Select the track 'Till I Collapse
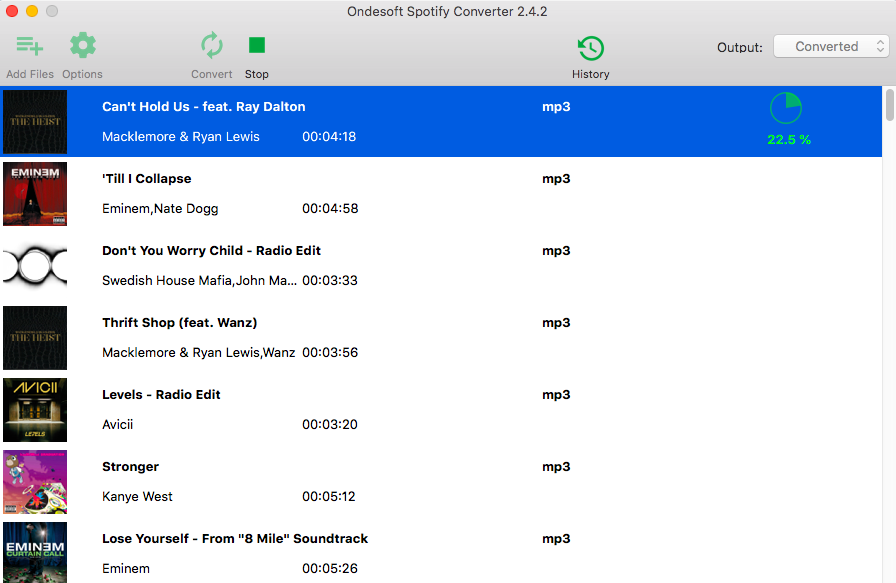 (146, 179)
